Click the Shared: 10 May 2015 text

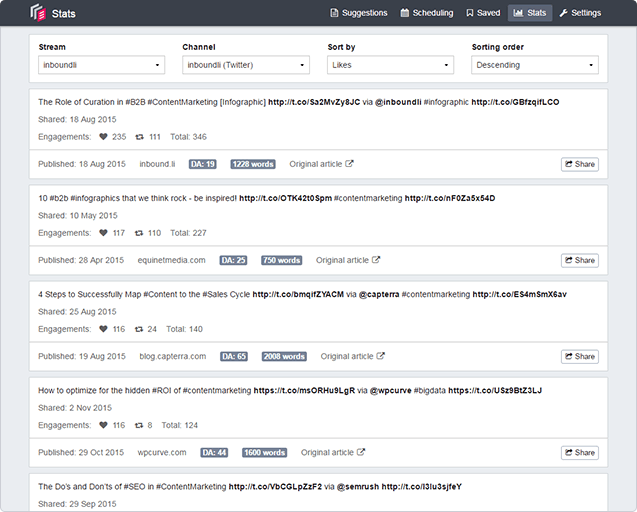[78, 215]
